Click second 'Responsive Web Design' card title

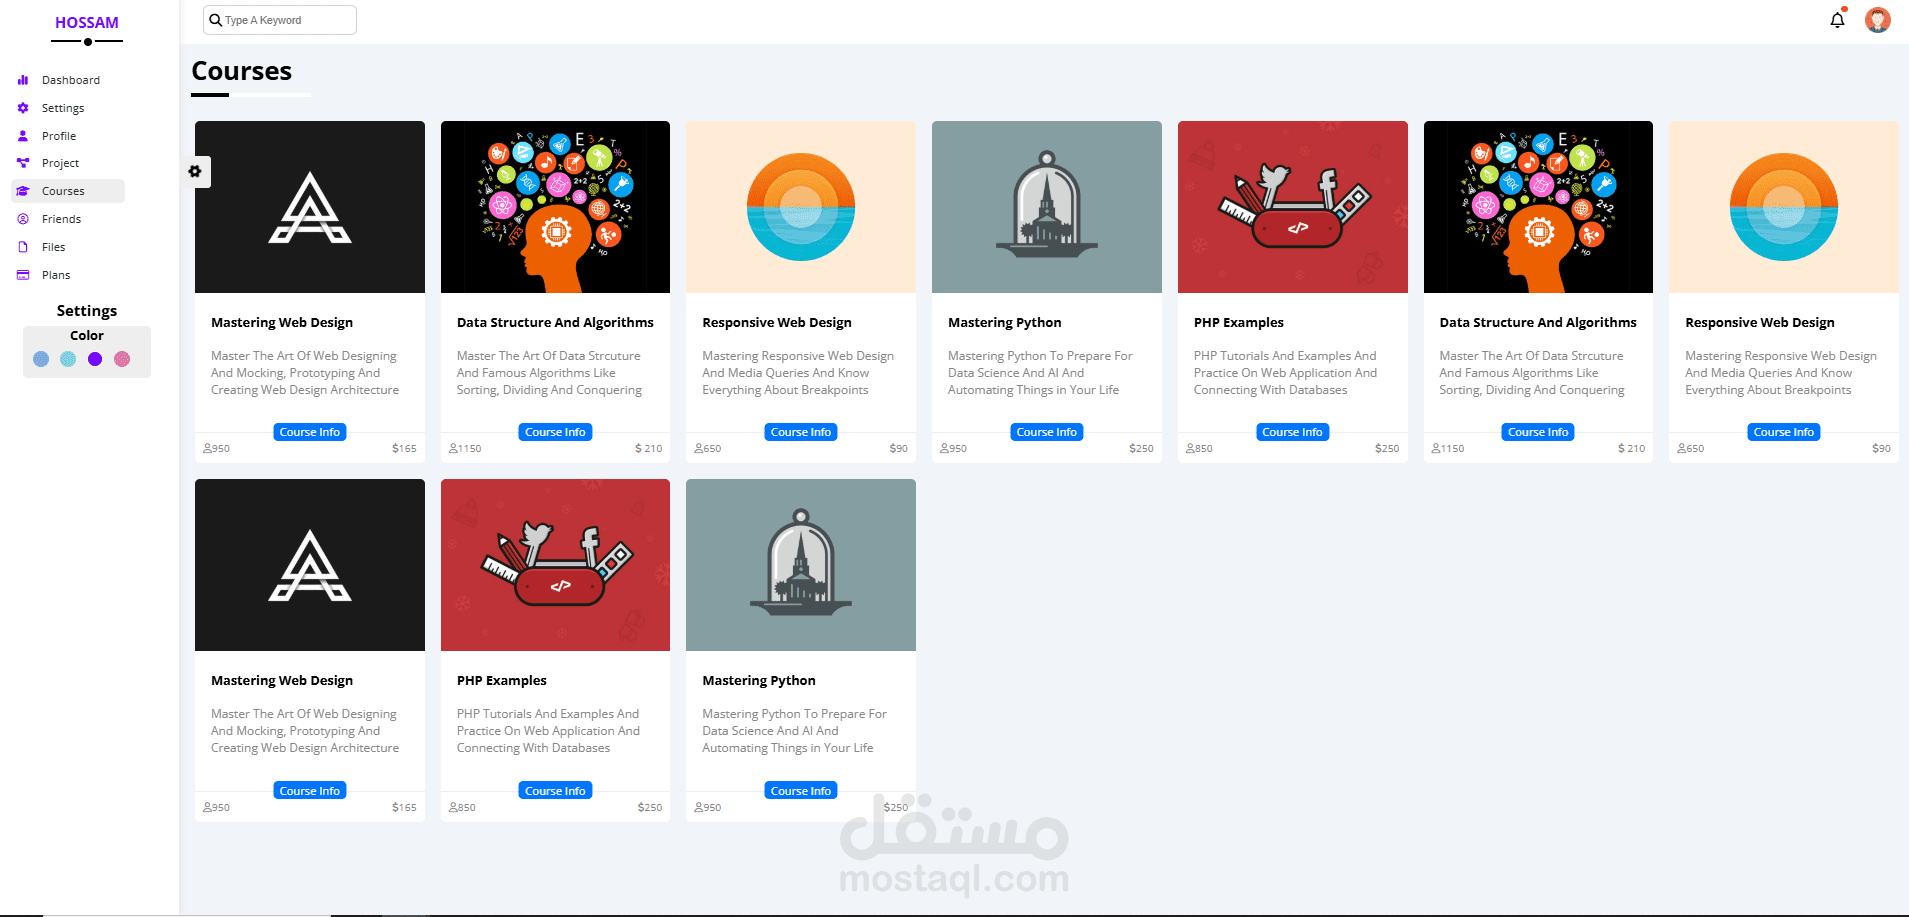(1760, 322)
